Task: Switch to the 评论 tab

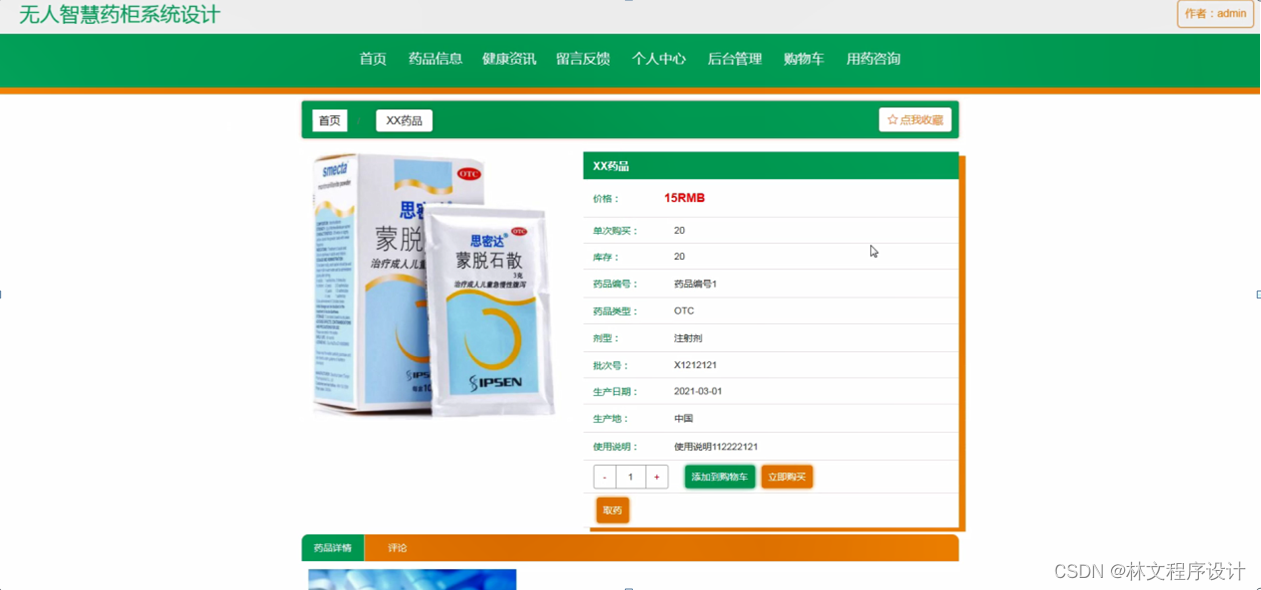Action: [x=398, y=548]
